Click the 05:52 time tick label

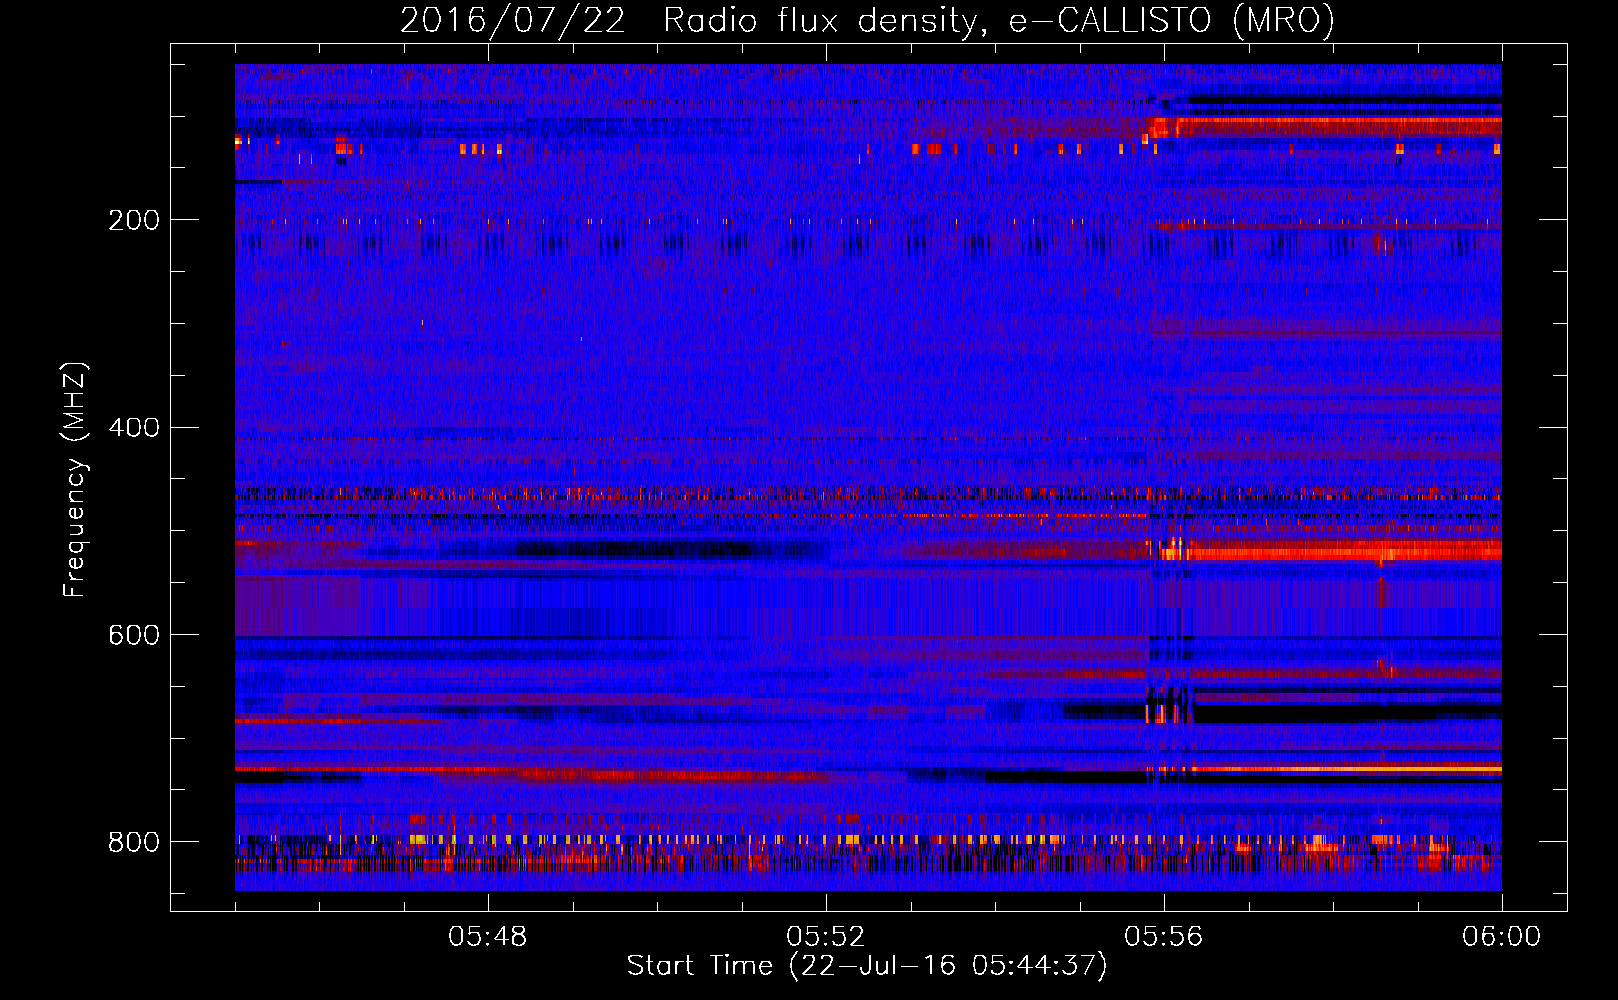click(826, 937)
